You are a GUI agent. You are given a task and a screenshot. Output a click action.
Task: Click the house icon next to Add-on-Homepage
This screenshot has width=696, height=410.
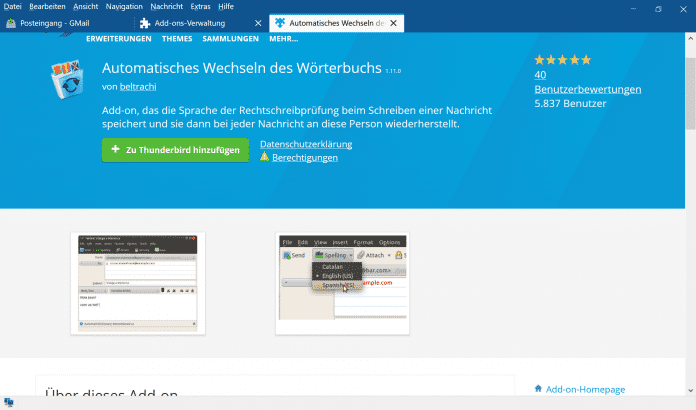pyautogui.click(x=539, y=388)
